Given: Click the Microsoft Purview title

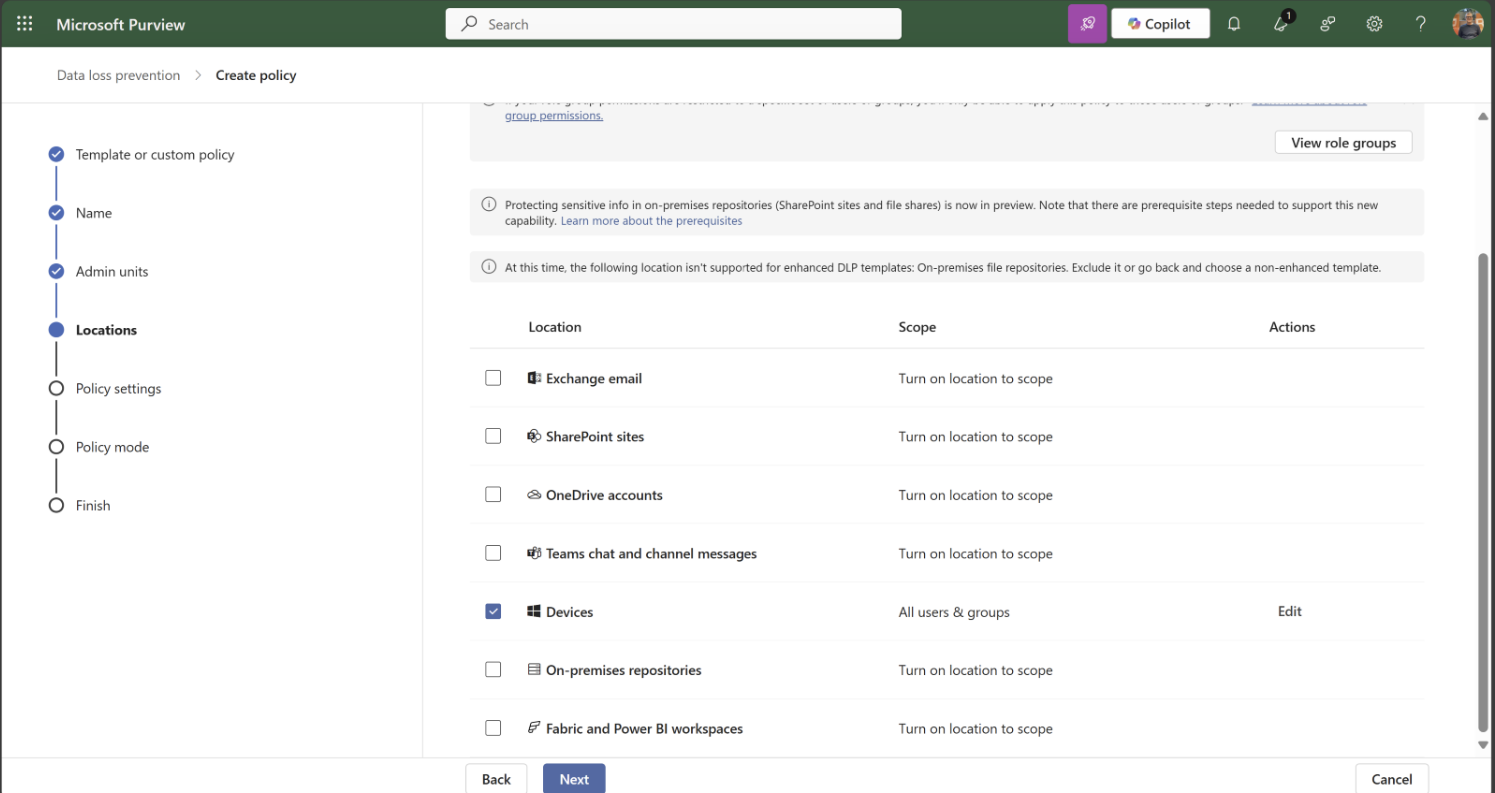Looking at the screenshot, I should pos(121,24).
